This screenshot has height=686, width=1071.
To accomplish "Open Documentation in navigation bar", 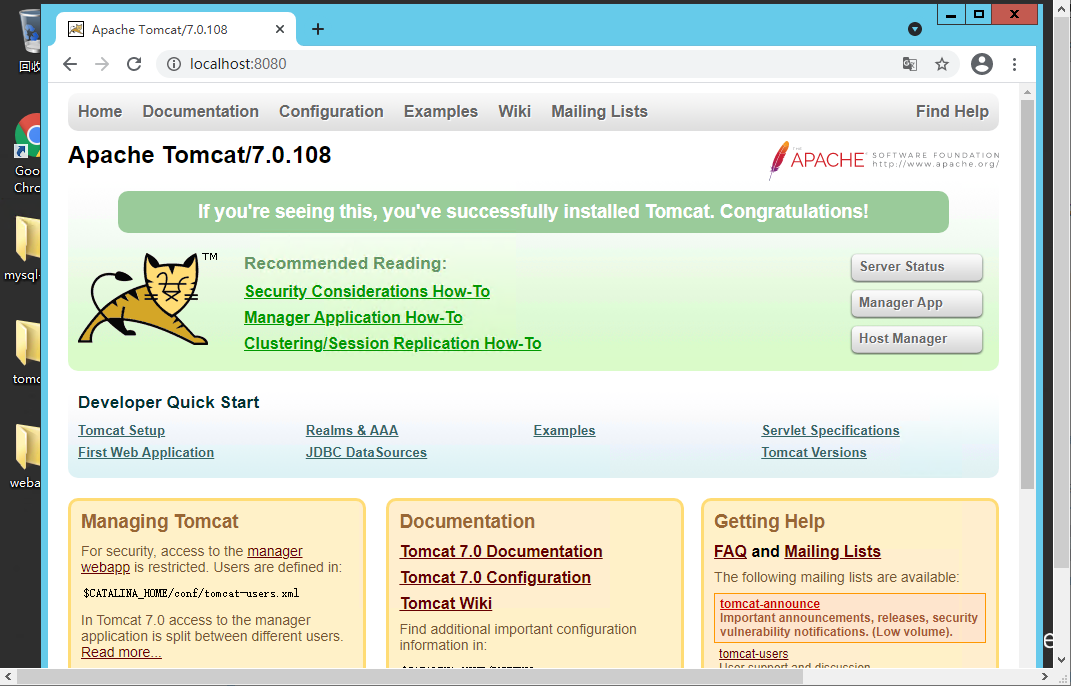I will (200, 111).
